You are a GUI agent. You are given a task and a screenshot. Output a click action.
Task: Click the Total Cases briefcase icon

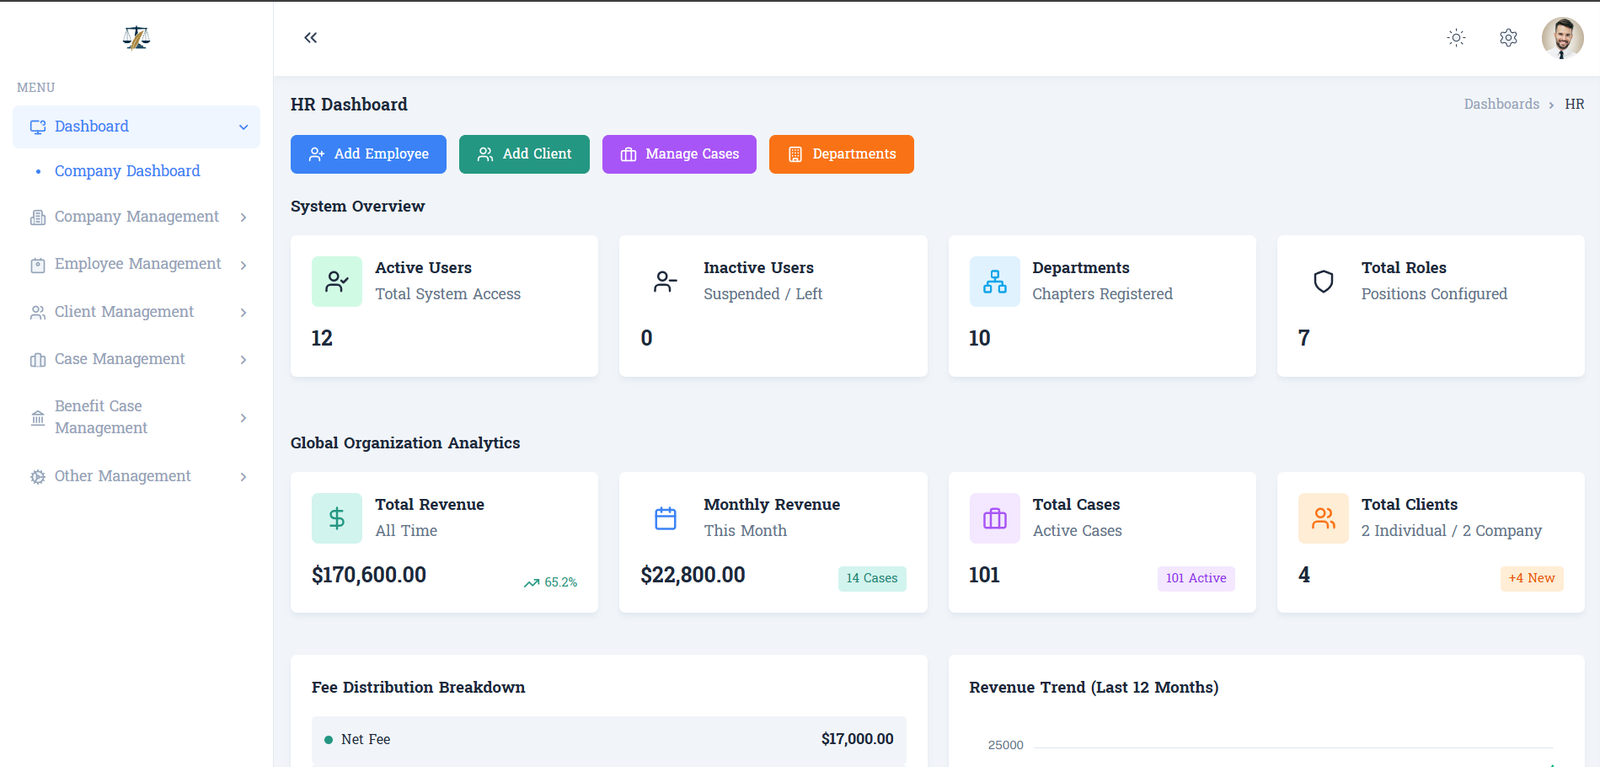[x=994, y=518]
